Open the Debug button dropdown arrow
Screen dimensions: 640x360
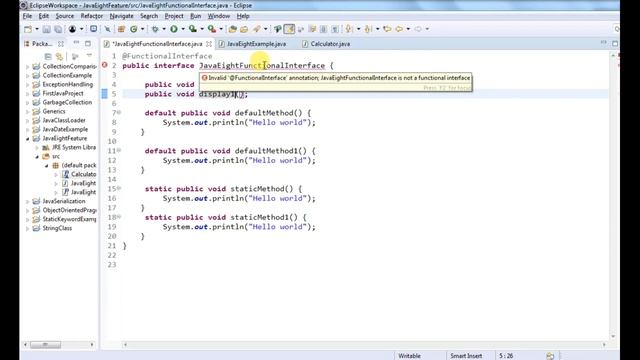click(x=164, y=29)
